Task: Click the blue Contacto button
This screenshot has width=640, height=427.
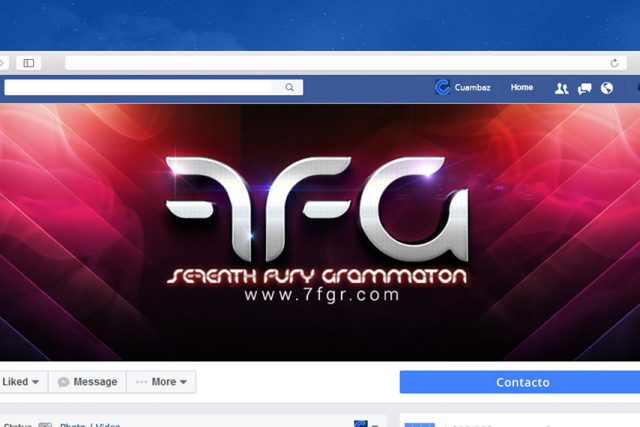Action: pyautogui.click(x=520, y=382)
